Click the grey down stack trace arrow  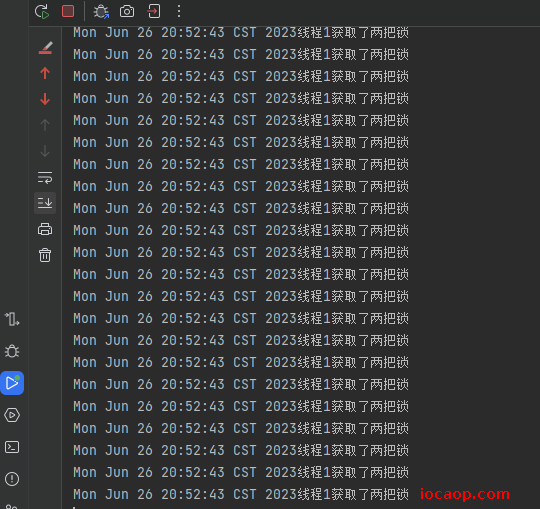point(45,151)
